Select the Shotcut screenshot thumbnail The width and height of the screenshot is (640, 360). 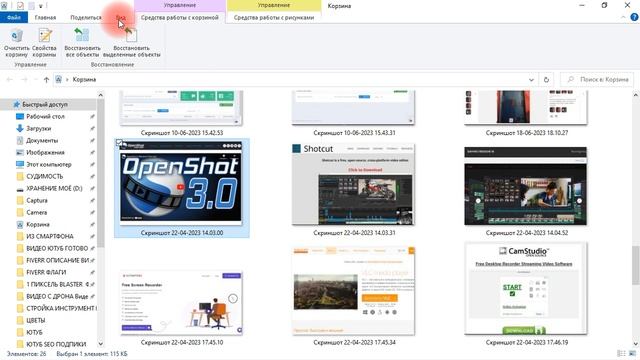pyautogui.click(x=353, y=184)
